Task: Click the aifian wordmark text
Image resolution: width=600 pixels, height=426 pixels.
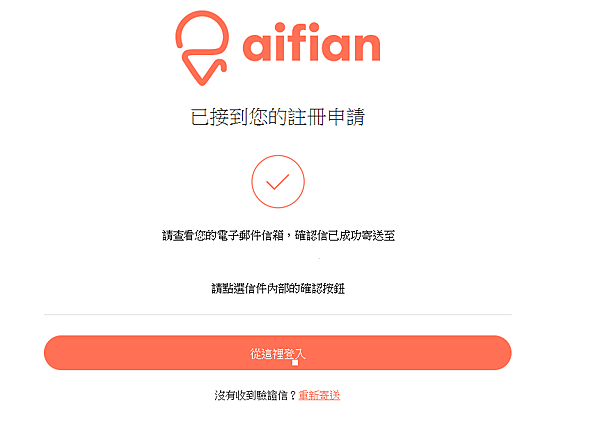Action: click(311, 46)
